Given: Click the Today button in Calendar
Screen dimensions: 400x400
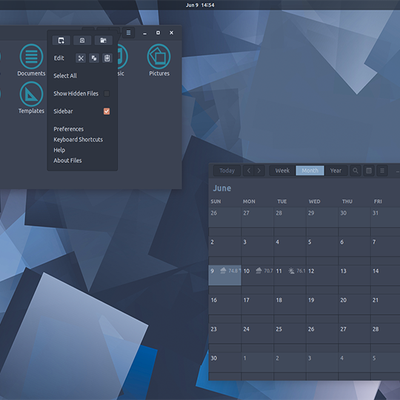Looking at the screenshot, I should [227, 171].
